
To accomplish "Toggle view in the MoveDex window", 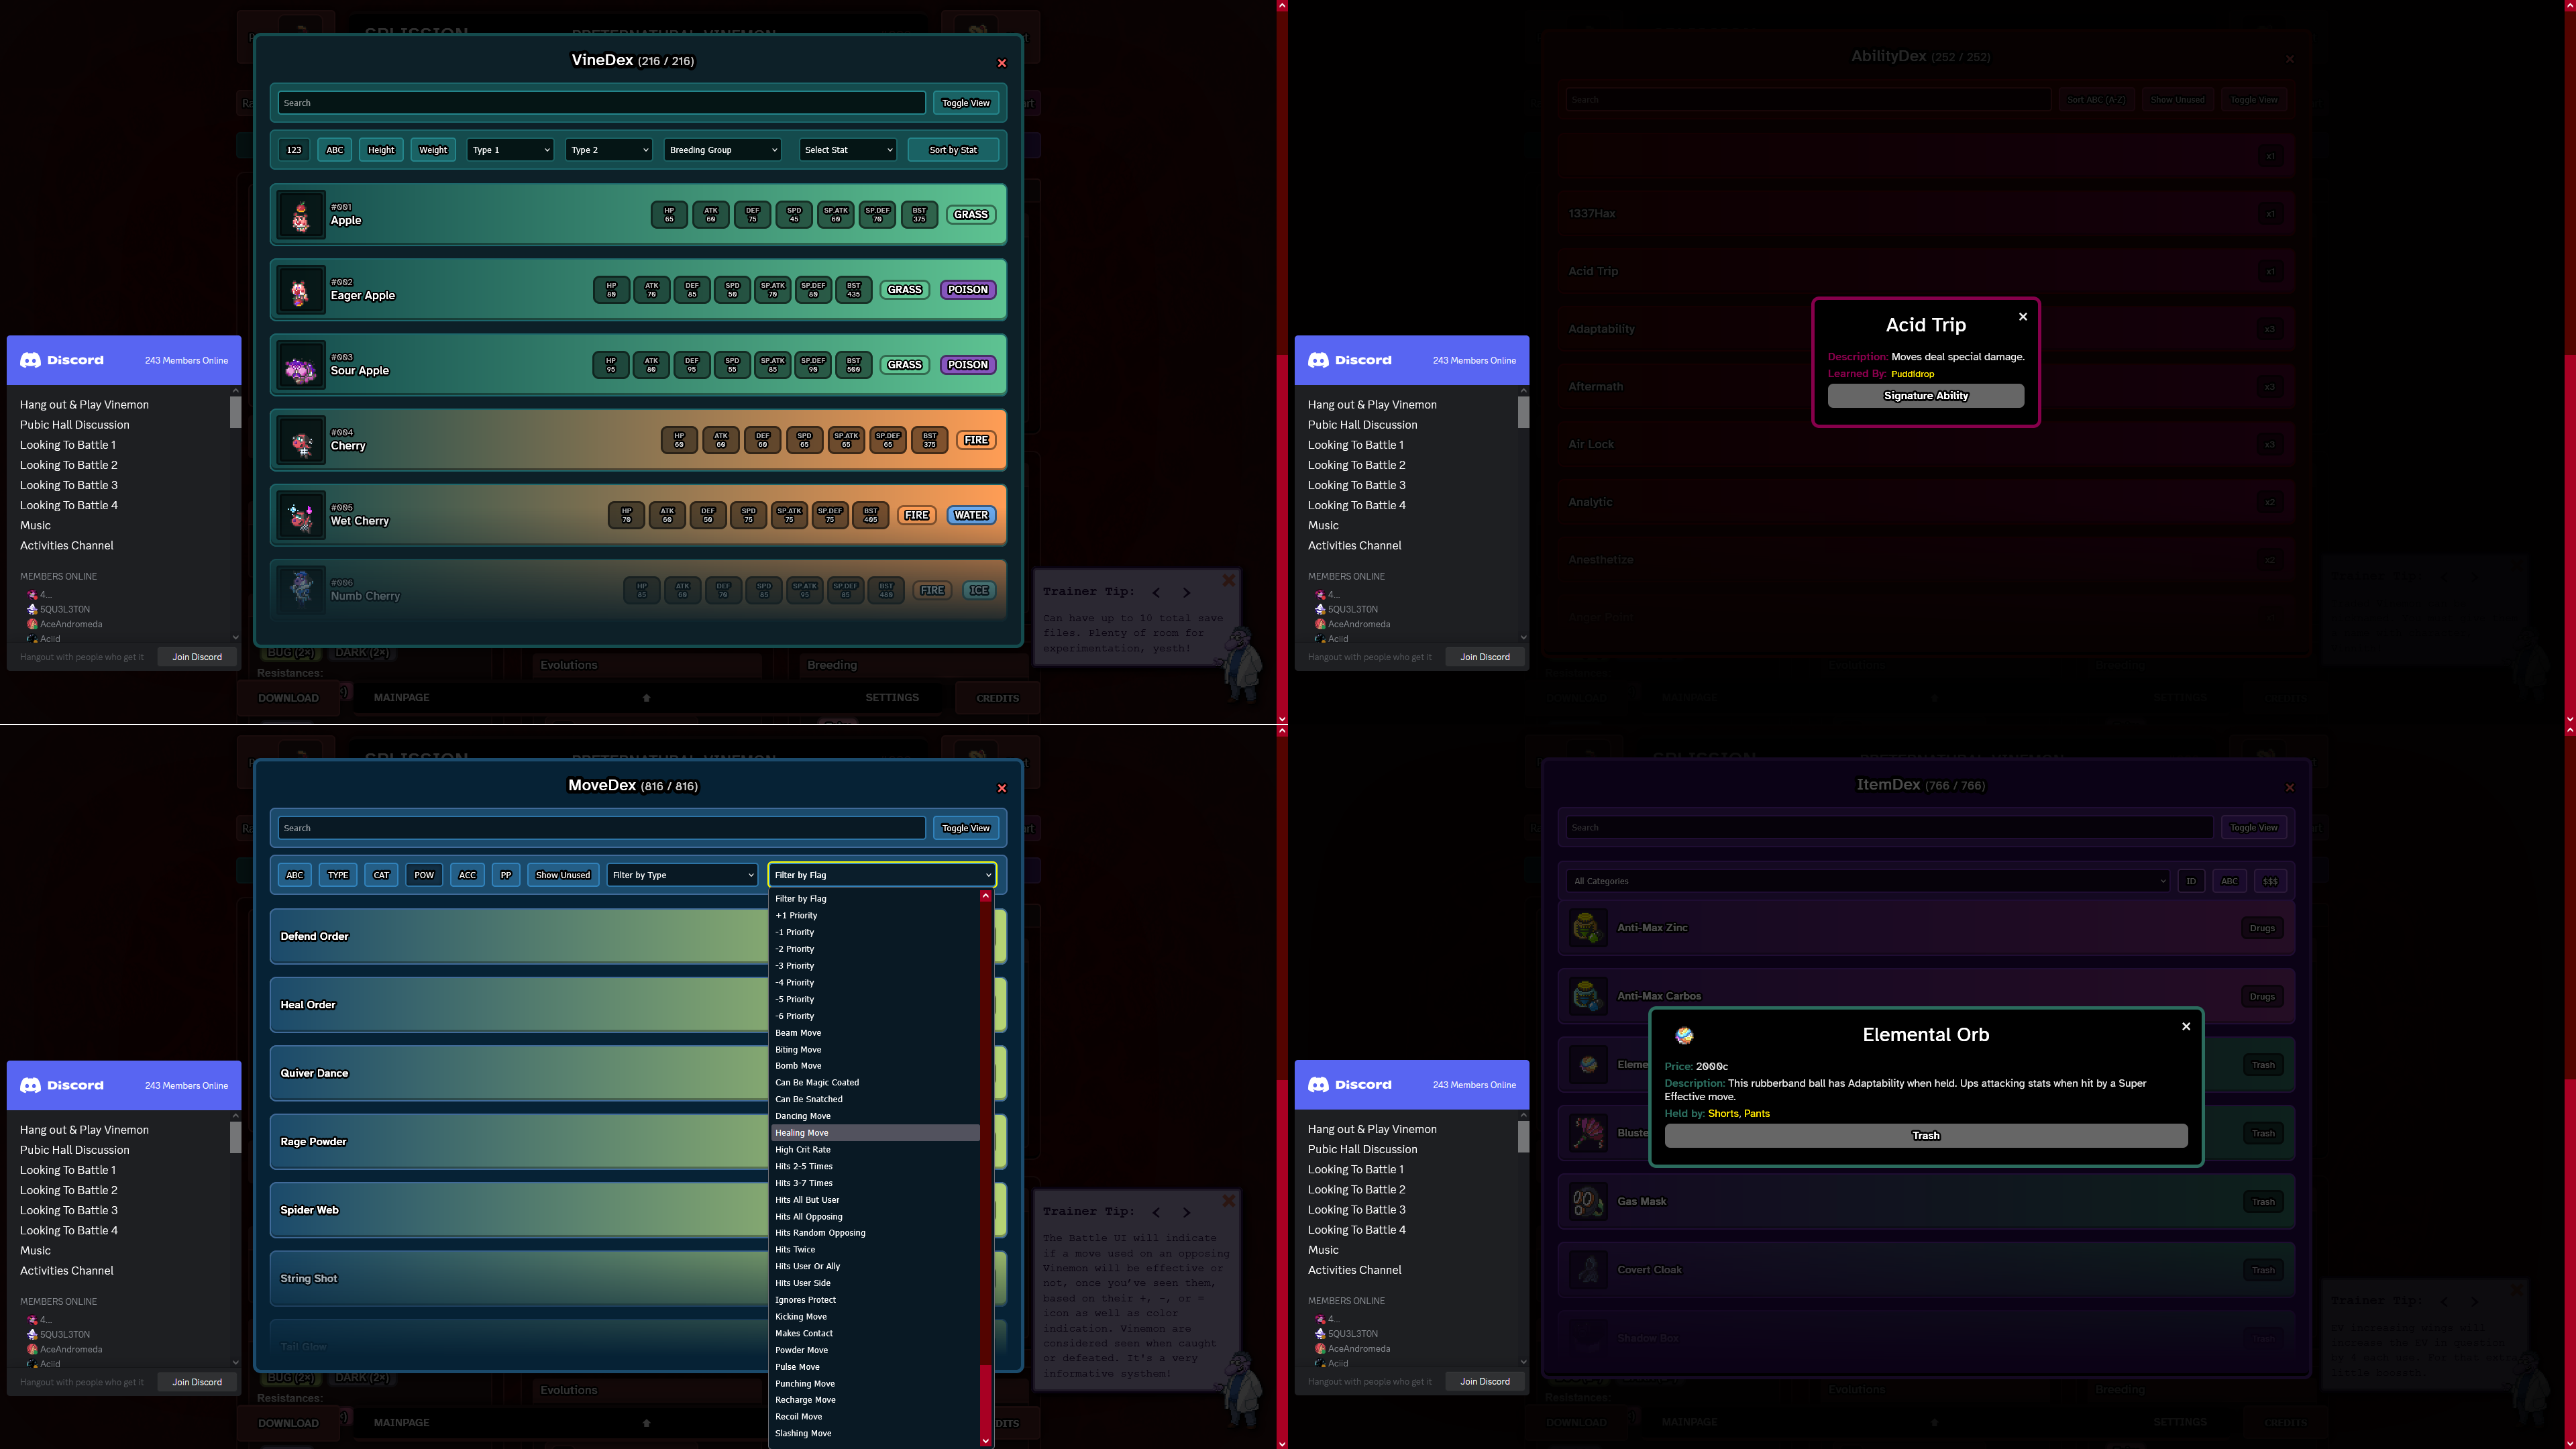I will pos(965,828).
